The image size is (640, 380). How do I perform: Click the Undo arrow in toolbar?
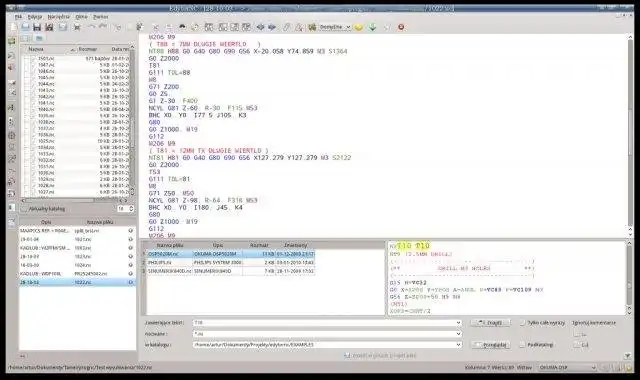[92, 27]
